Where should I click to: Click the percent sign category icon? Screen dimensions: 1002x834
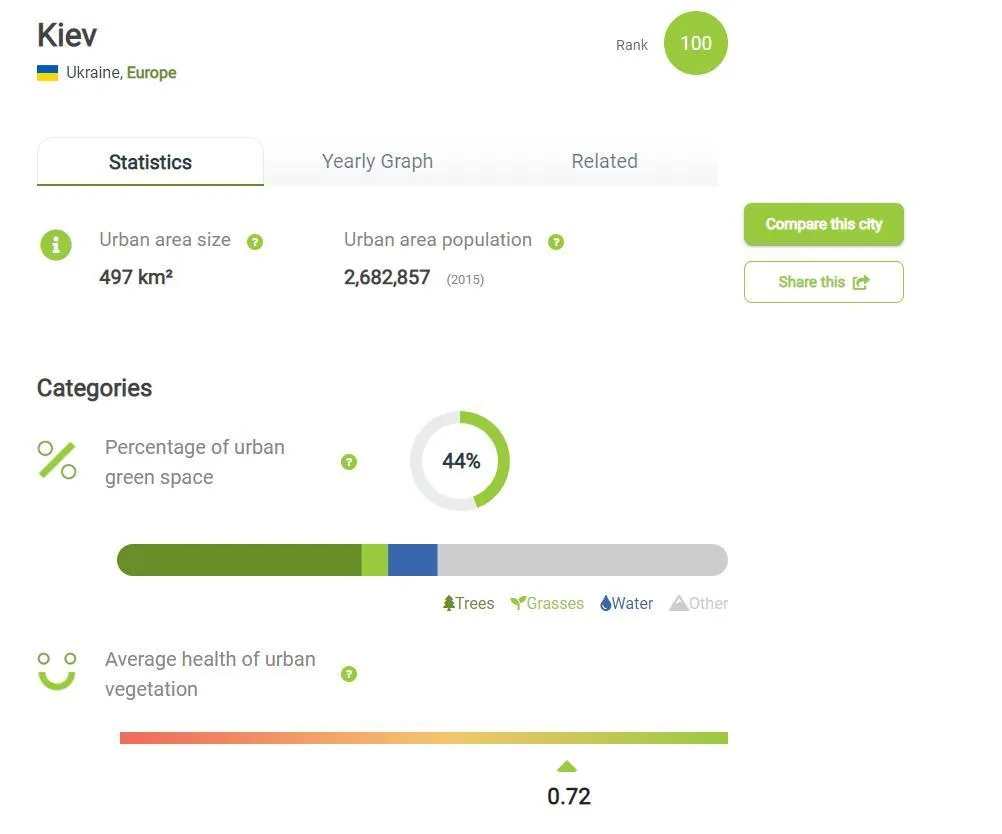tap(57, 460)
